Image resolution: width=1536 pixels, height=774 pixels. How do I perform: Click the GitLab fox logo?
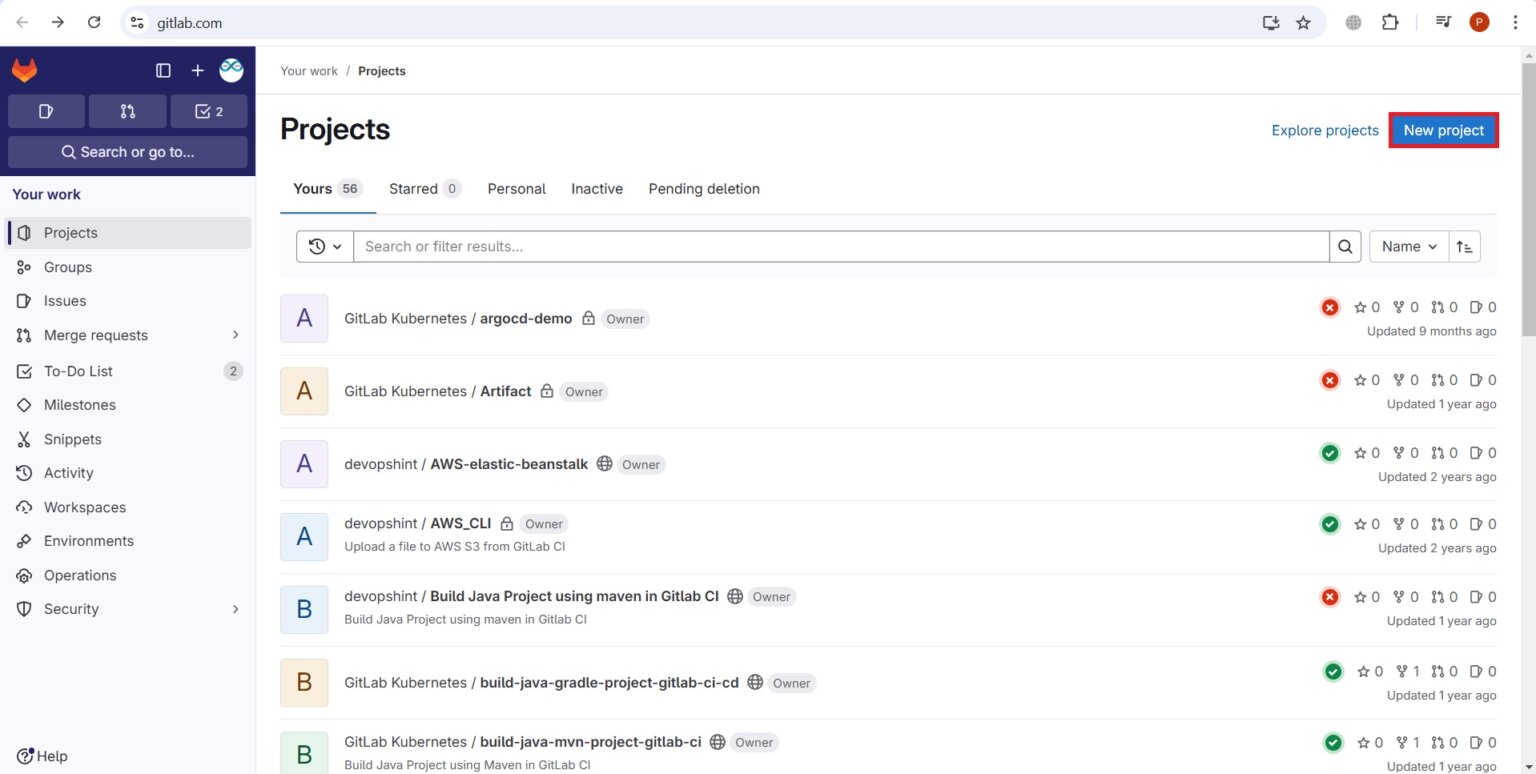tap(24, 70)
